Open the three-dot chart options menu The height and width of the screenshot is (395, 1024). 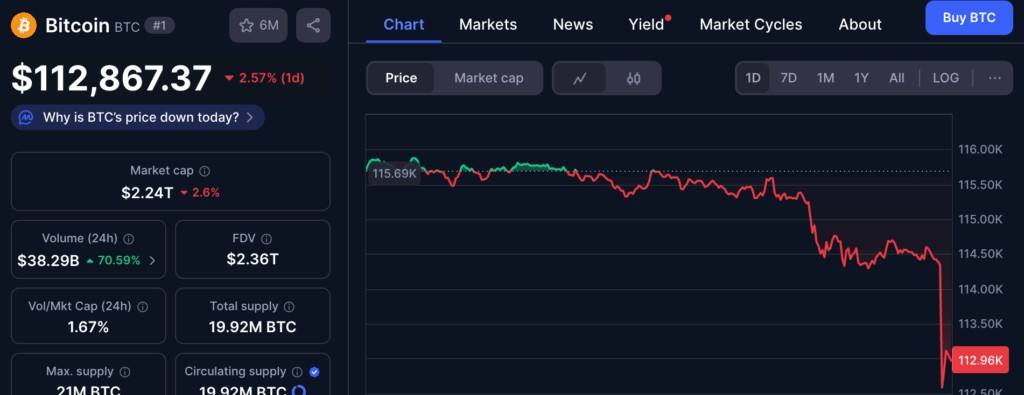[x=995, y=78]
